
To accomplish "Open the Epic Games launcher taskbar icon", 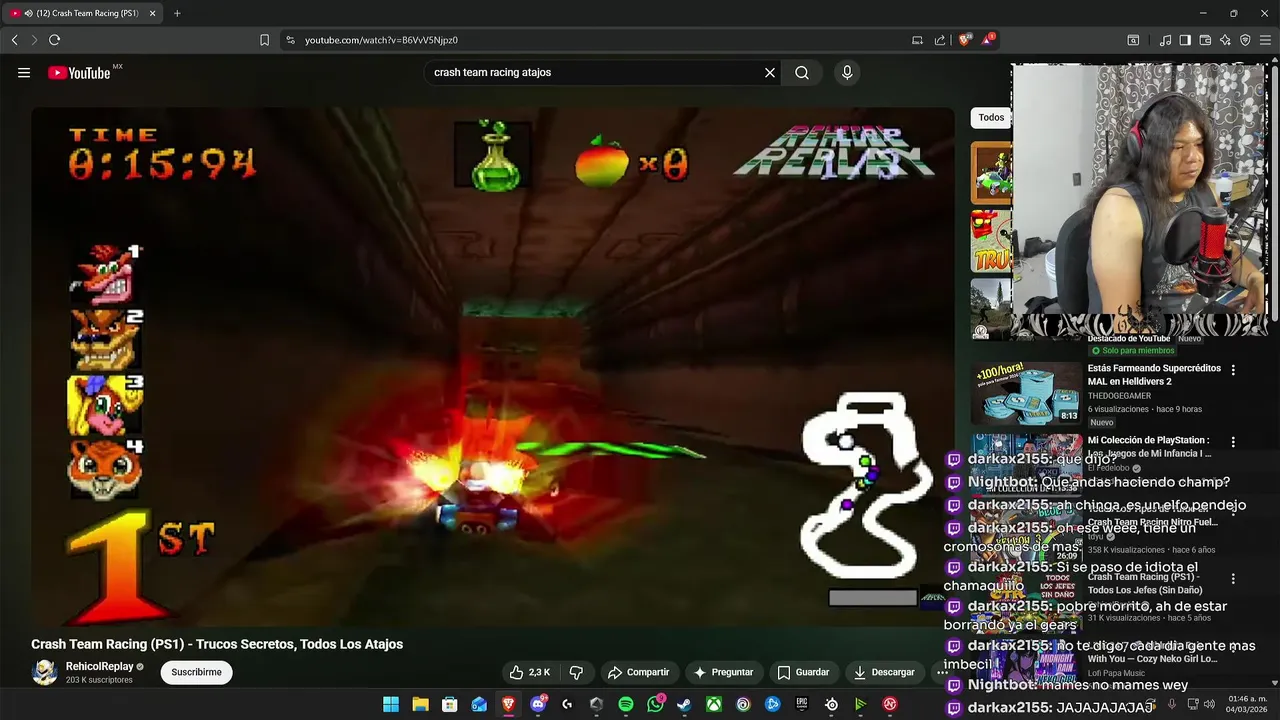I will (x=802, y=704).
